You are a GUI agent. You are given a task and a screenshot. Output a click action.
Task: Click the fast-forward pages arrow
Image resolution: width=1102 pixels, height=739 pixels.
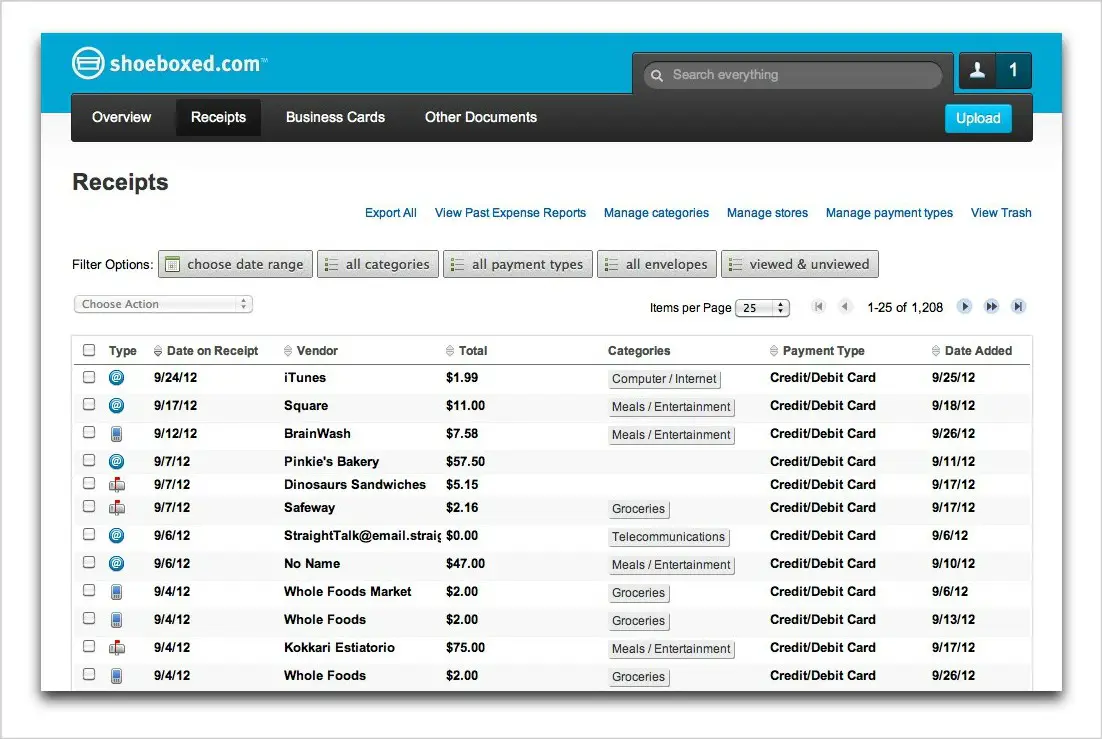click(x=991, y=307)
